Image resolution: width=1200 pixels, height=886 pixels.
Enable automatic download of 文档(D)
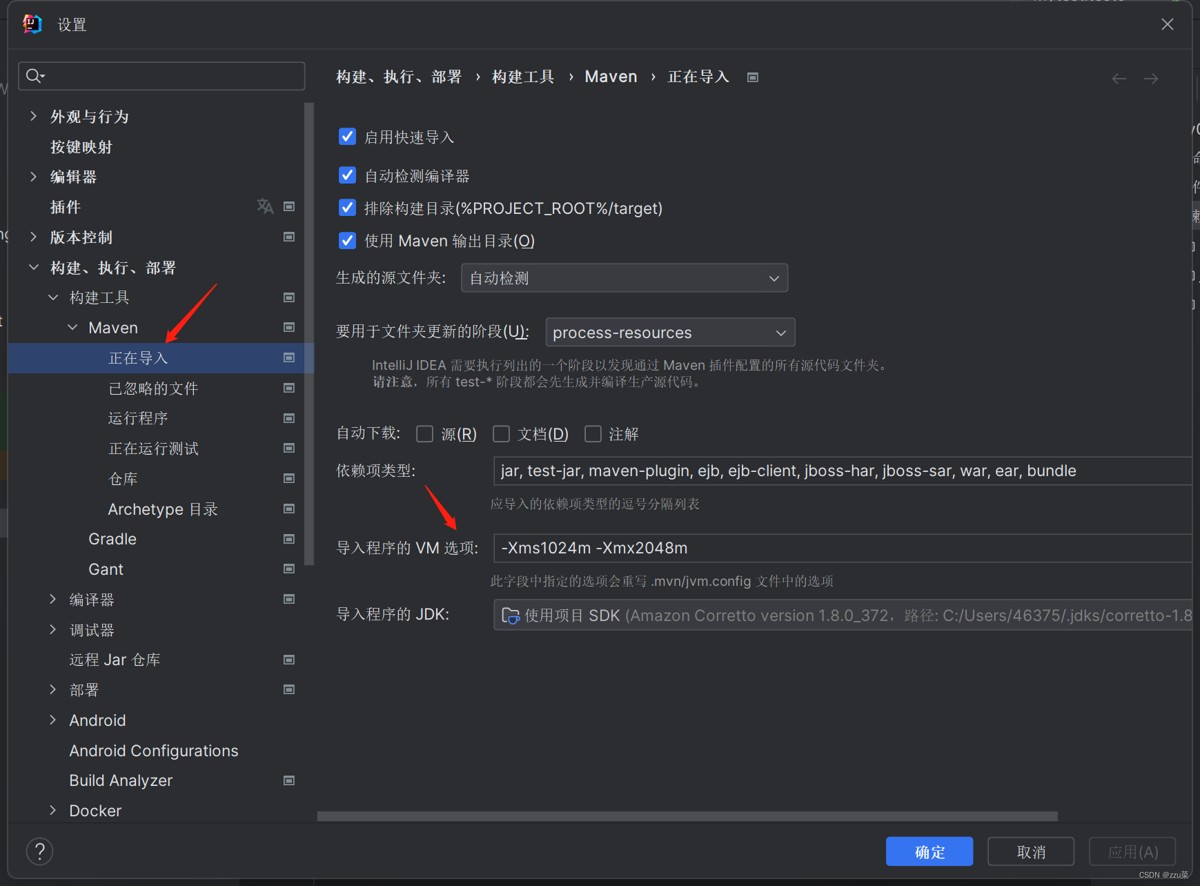click(x=501, y=434)
